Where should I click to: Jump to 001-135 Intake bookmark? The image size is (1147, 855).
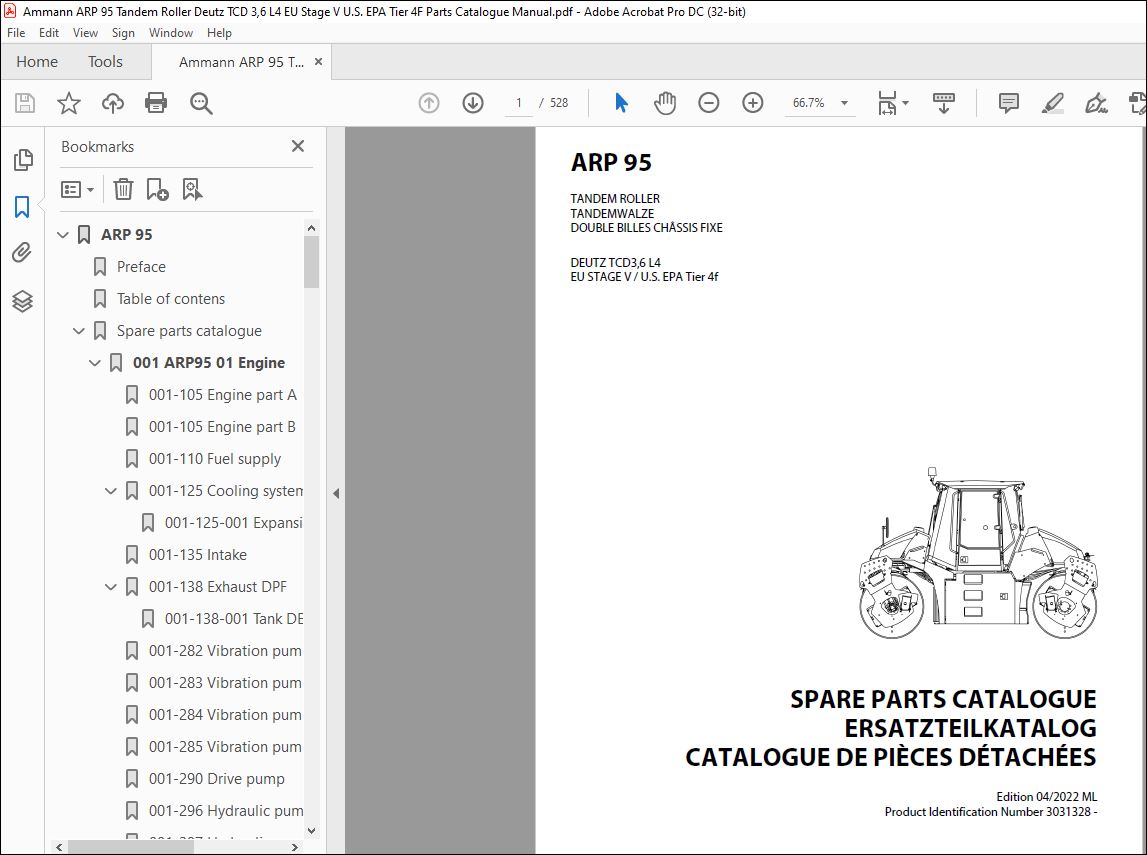click(198, 555)
